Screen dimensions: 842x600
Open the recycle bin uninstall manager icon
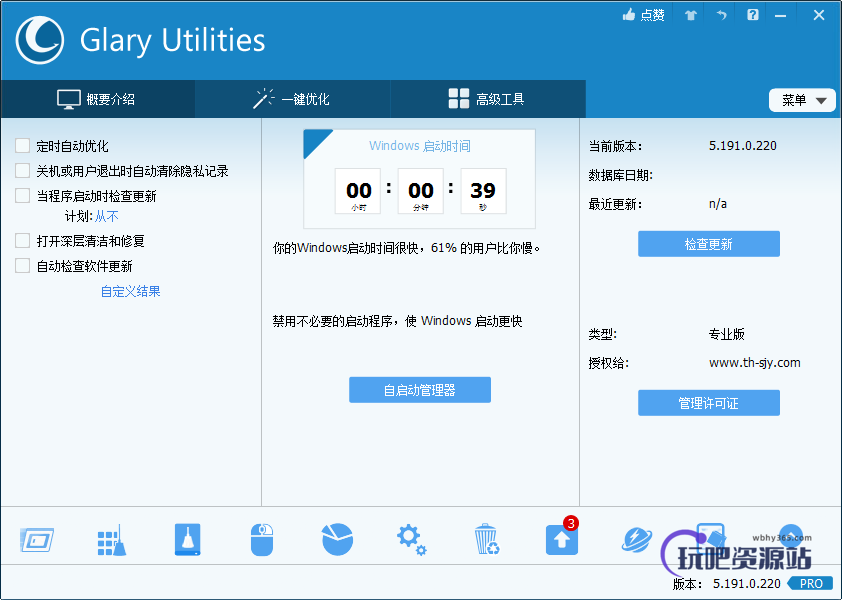487,539
